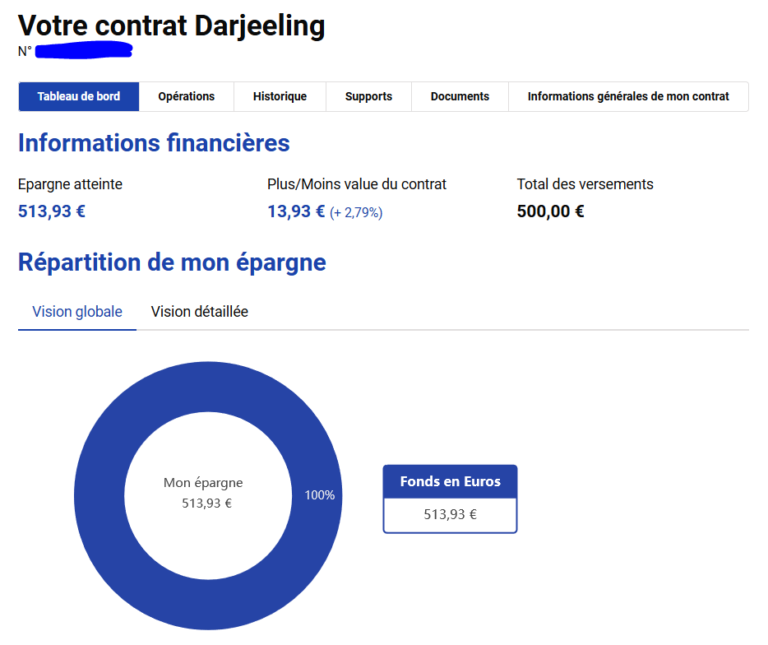This screenshot has width=768, height=645.
Task: Click the Total des versements 500,00 € amount
Action: point(550,211)
